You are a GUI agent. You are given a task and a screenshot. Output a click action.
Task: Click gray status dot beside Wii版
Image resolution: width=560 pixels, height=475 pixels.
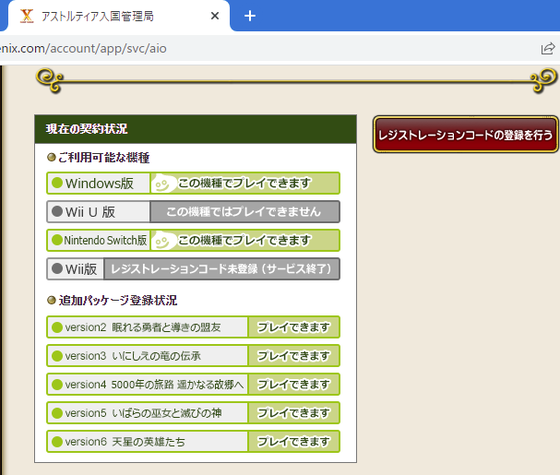point(57,268)
